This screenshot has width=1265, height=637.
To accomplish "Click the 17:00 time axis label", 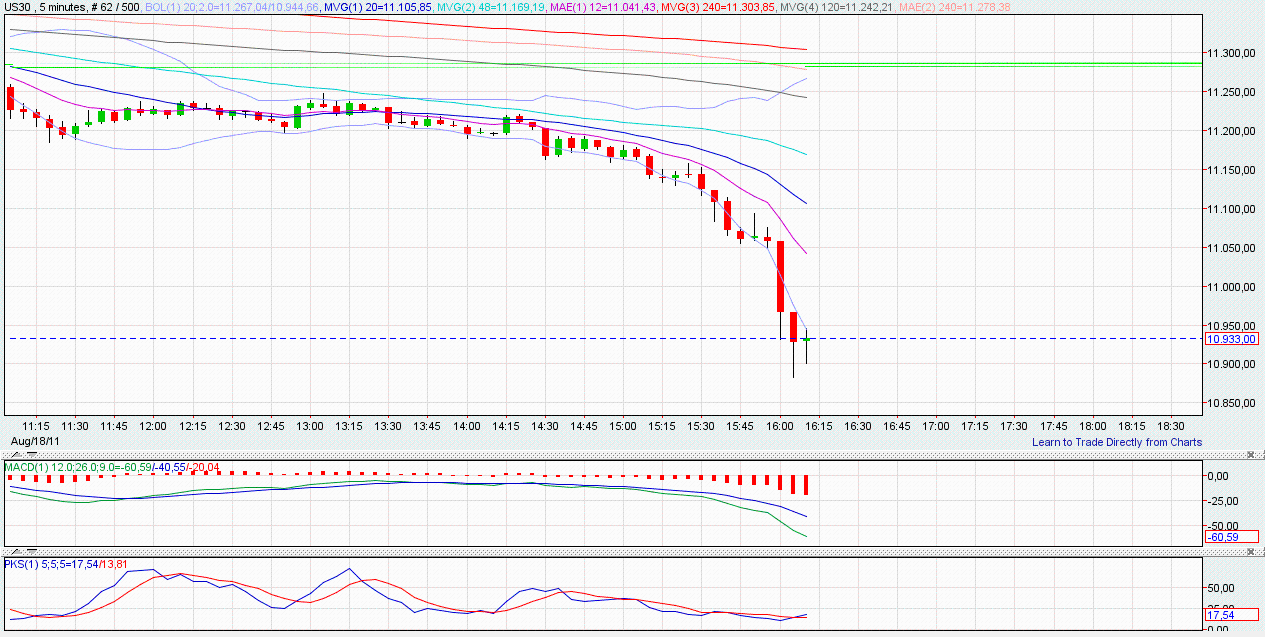I will pos(936,426).
